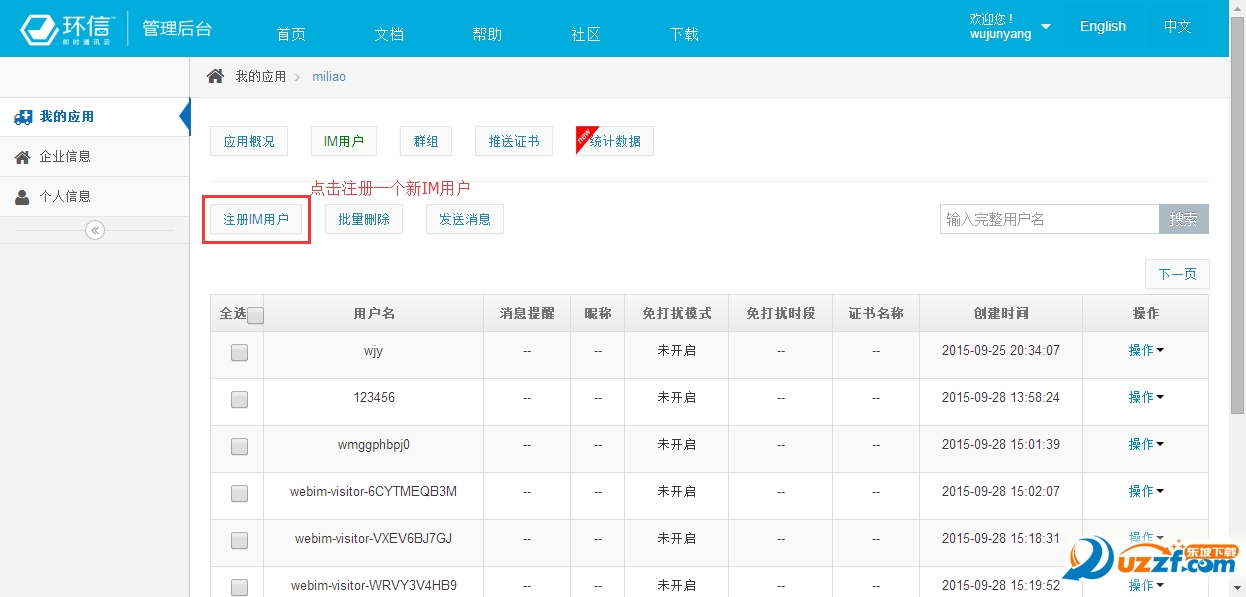This screenshot has height=597, width=1246.
Task: Click the house icon beside 企业信息
Action: click(x=23, y=157)
